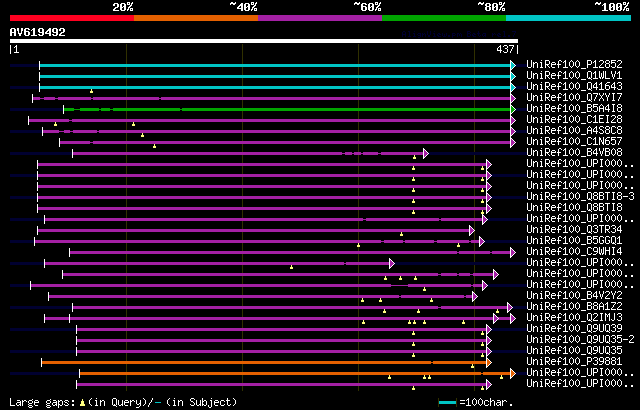Viewport: 640px width, 410px height.
Task: Click the yellow gap marker under the Q41643 bar
Action: 91,91
